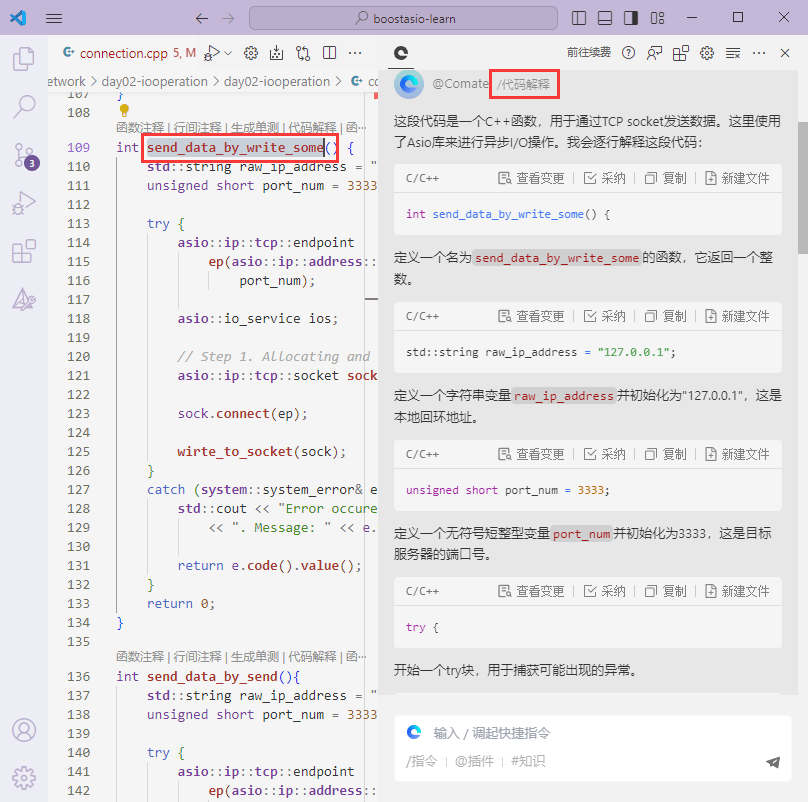This screenshot has height=802, width=808.
Task: Split the editor with the split icon
Action: 329,53
